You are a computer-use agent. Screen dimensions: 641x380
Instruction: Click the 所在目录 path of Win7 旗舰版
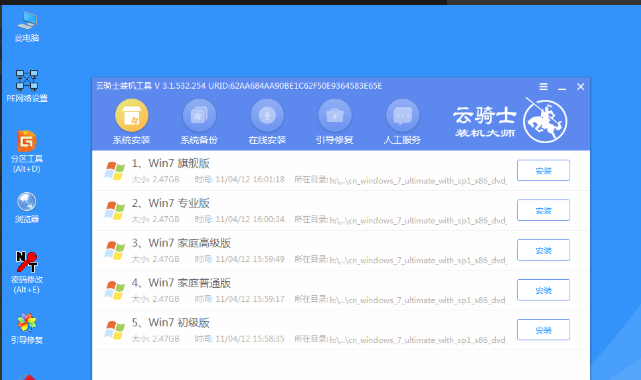401,180
